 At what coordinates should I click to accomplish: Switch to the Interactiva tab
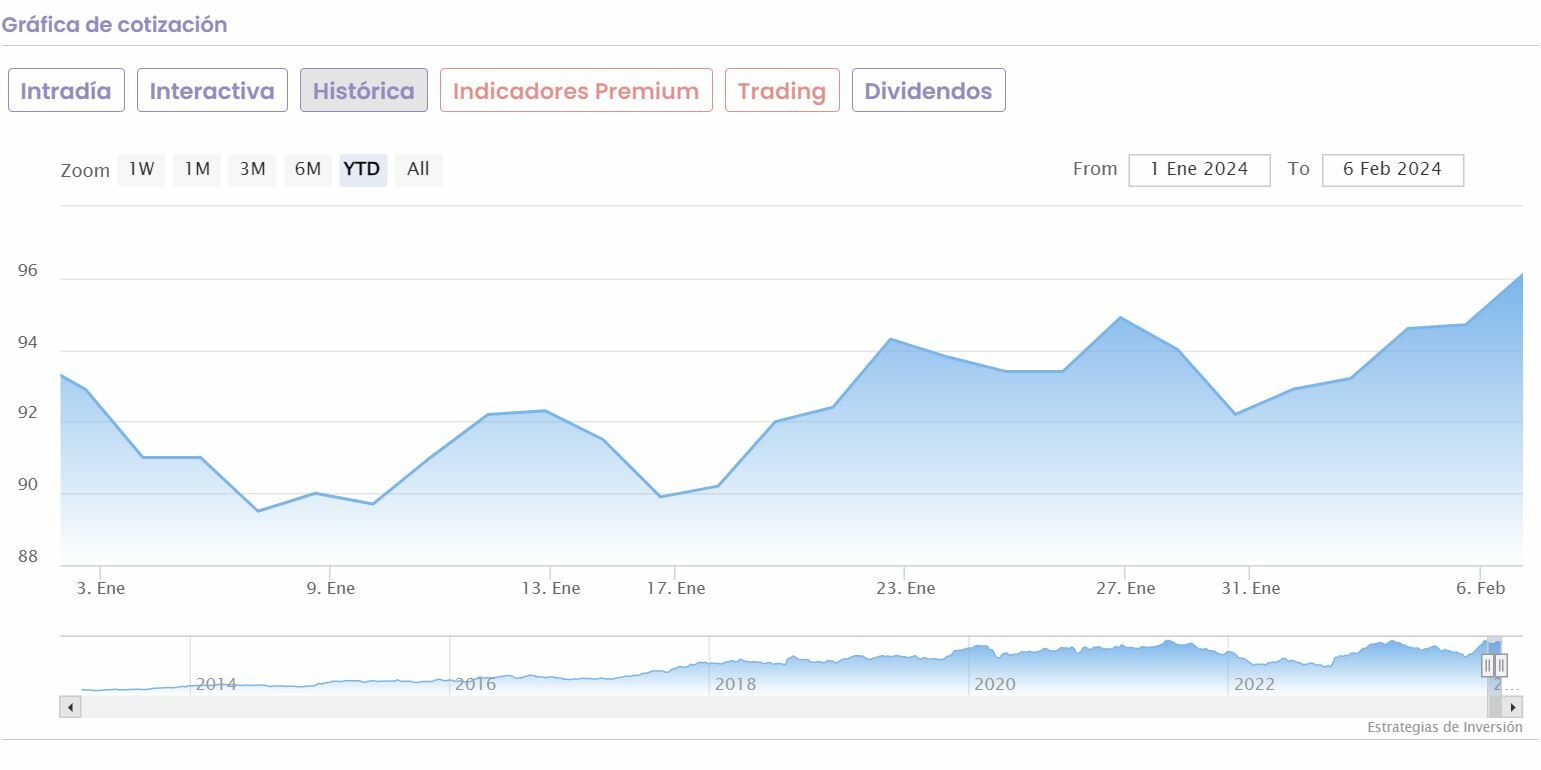click(212, 91)
